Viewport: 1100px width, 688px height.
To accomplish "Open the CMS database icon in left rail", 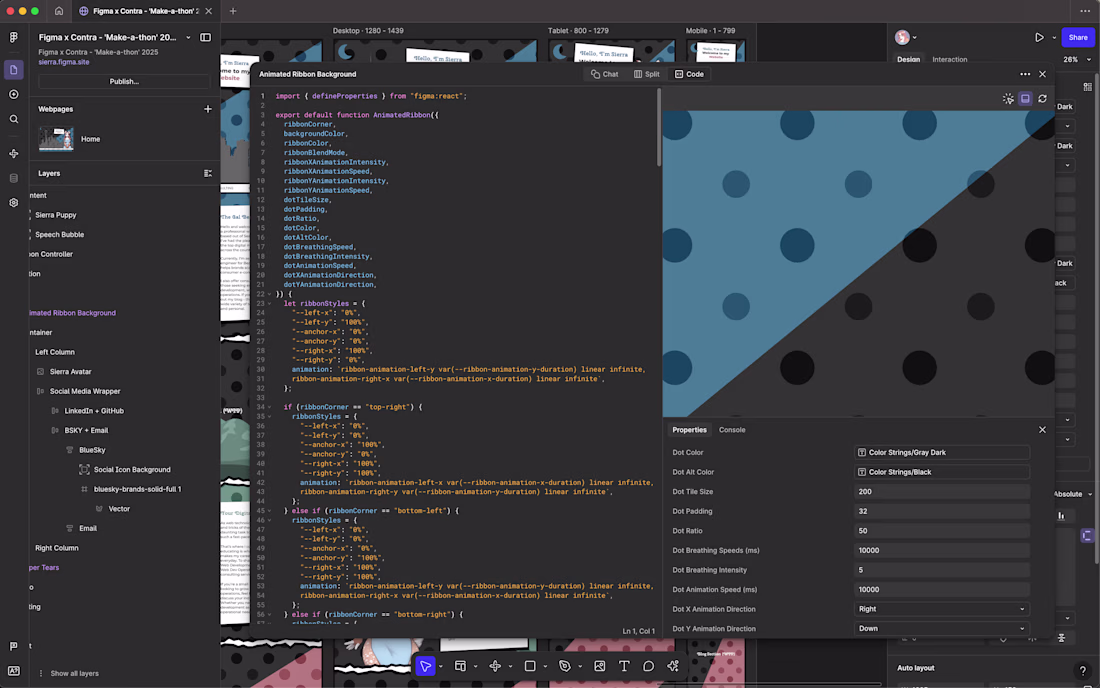I will point(13,178).
